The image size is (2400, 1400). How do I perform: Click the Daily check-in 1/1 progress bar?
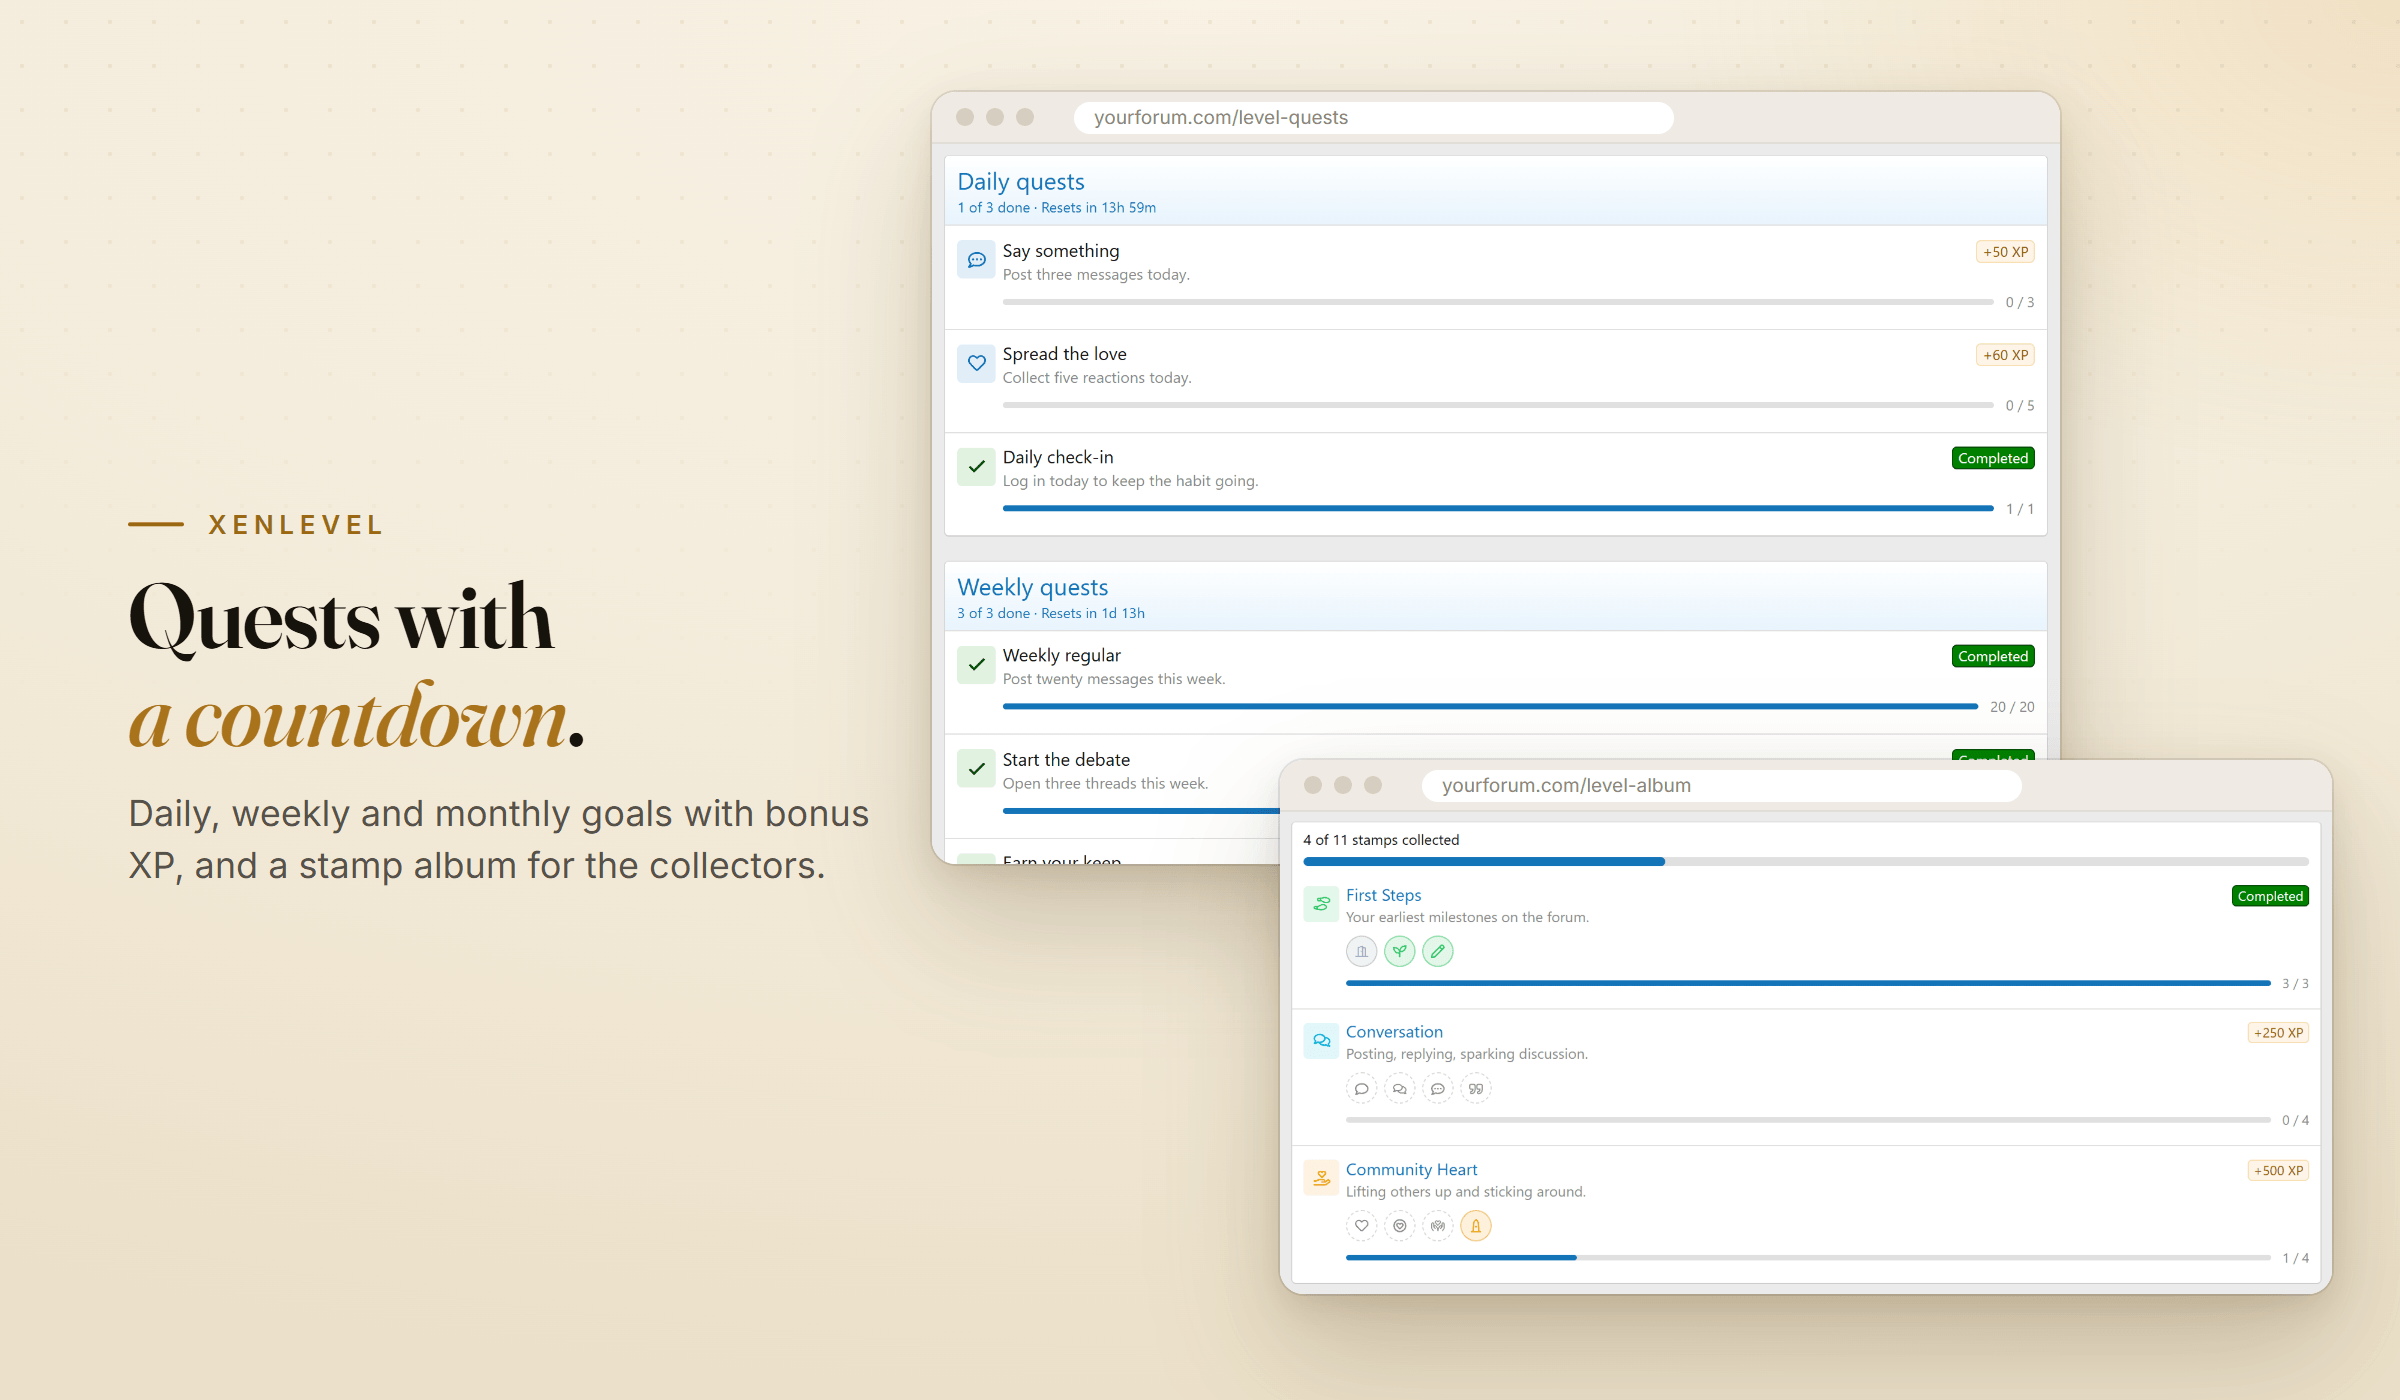1498,508
